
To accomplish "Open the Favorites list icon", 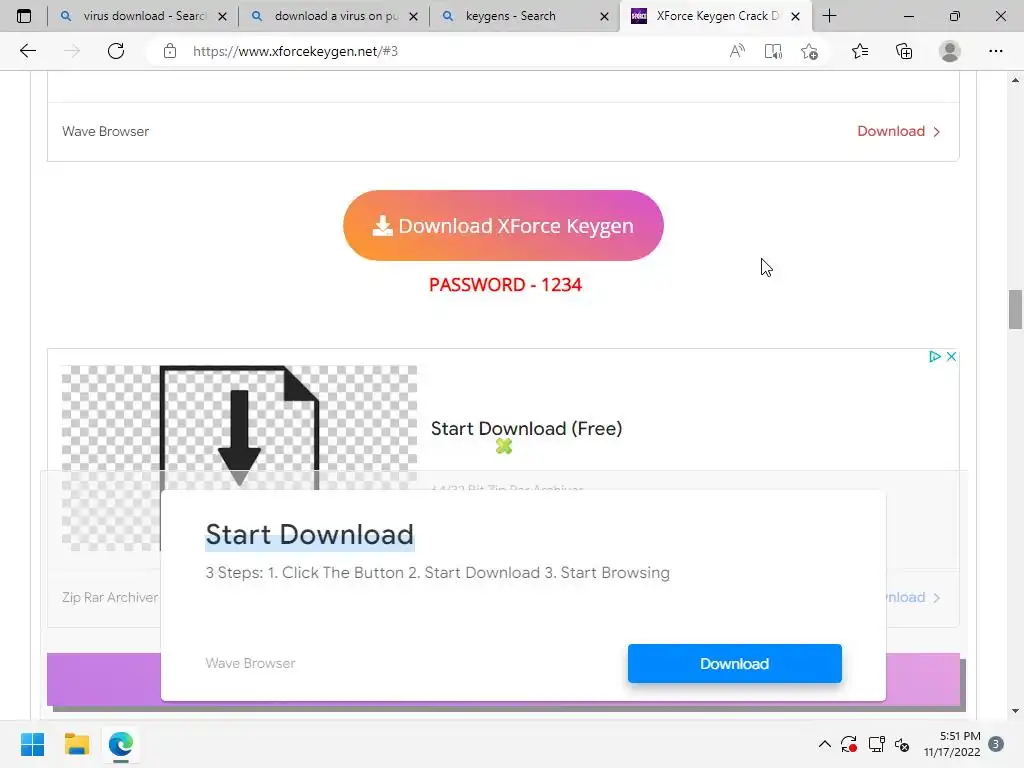I will tap(860, 51).
